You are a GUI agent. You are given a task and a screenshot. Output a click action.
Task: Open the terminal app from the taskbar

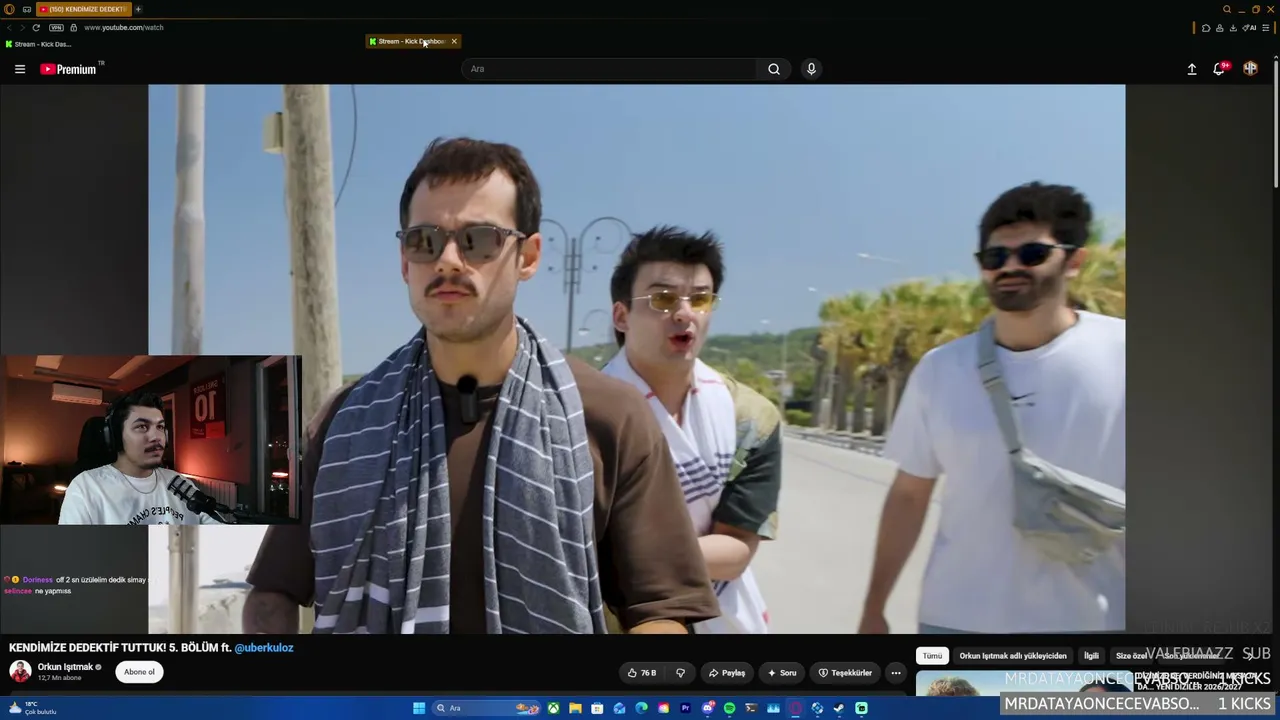click(x=751, y=708)
